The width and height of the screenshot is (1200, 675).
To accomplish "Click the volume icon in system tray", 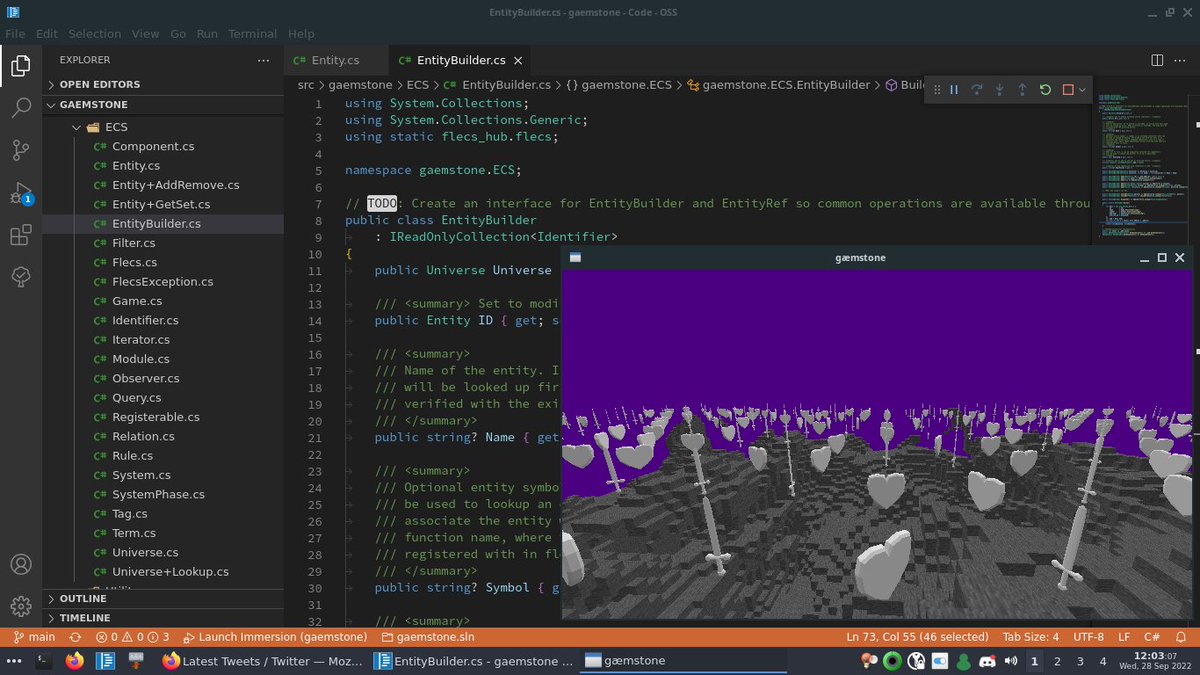I will pos(1009,661).
